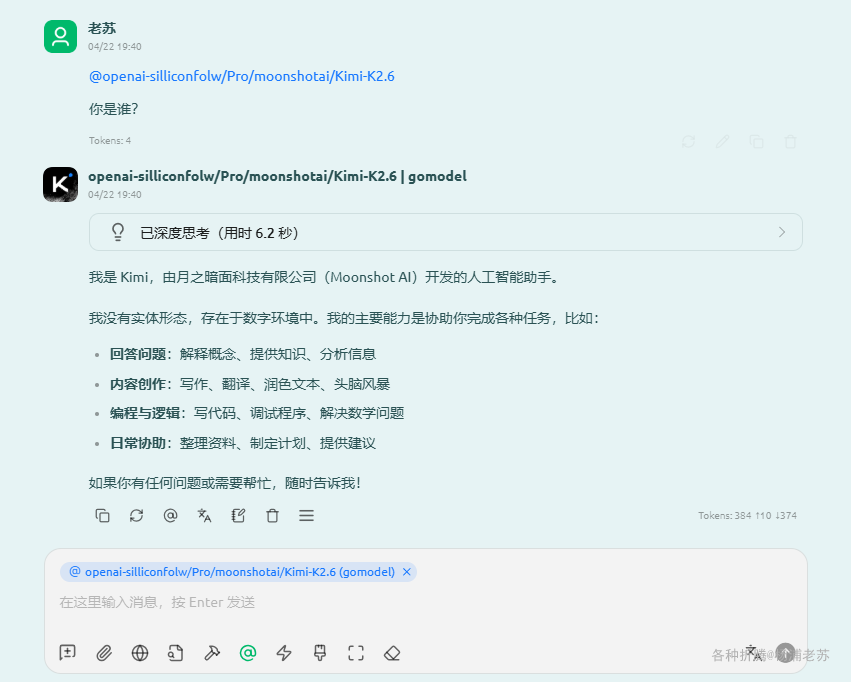This screenshot has height=682, width=851.
Task: Regenerate from the faded icon on 老苏's message
Action: [688, 142]
